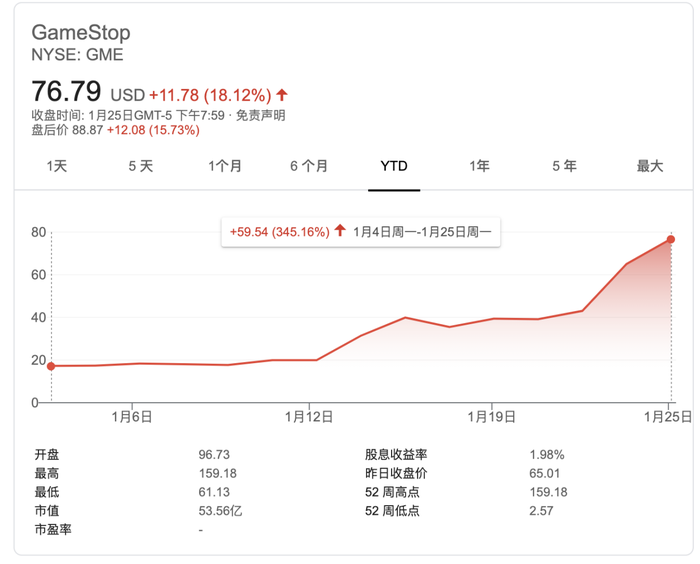Click the 股息收益率 value 1.98%

tap(547, 455)
